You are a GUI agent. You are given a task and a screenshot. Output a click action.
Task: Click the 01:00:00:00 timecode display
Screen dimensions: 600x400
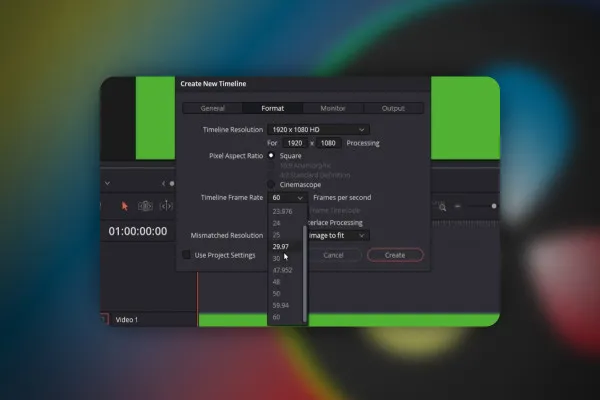click(138, 231)
